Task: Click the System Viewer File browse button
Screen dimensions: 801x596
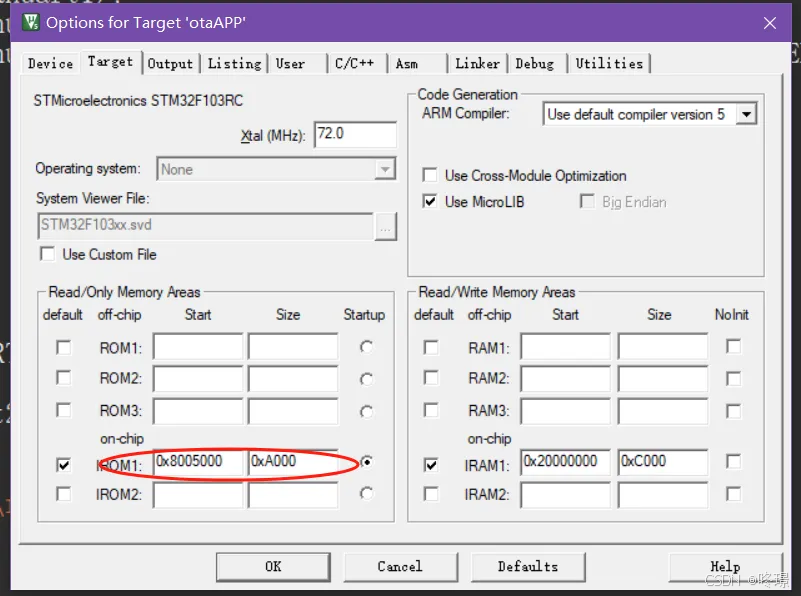Action: click(x=385, y=226)
